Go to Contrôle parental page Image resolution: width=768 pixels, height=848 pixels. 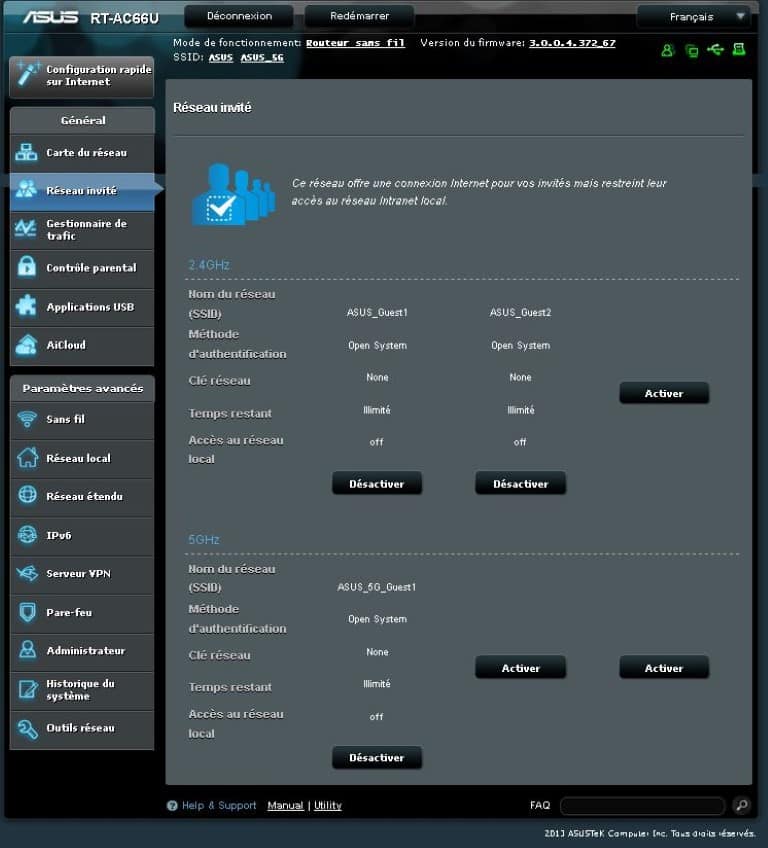click(82, 268)
